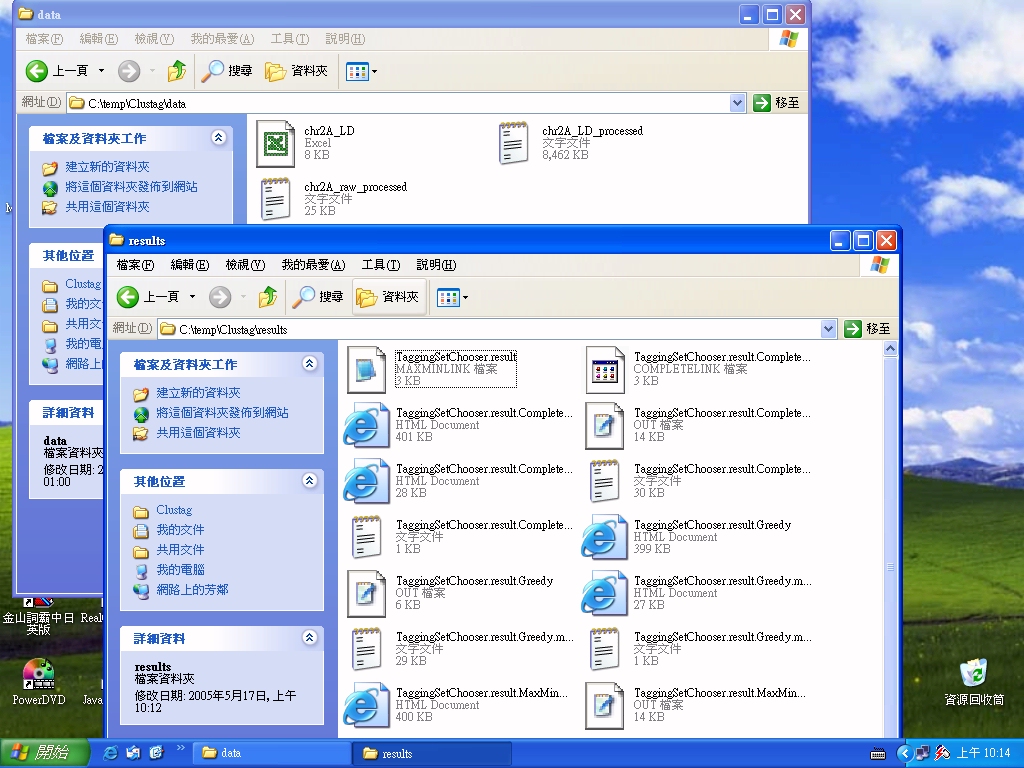Switch to the data window via the taskbar

(x=271, y=753)
